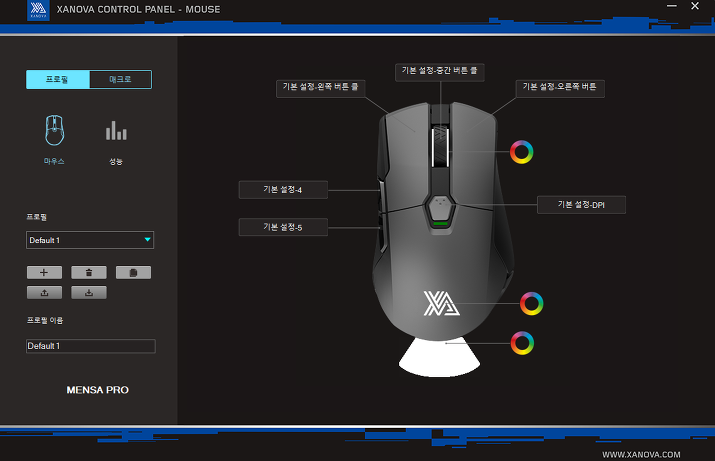Viewport: 715px width, 461px height.
Task: Open bottom glow lighting color ring
Action: pos(522,343)
